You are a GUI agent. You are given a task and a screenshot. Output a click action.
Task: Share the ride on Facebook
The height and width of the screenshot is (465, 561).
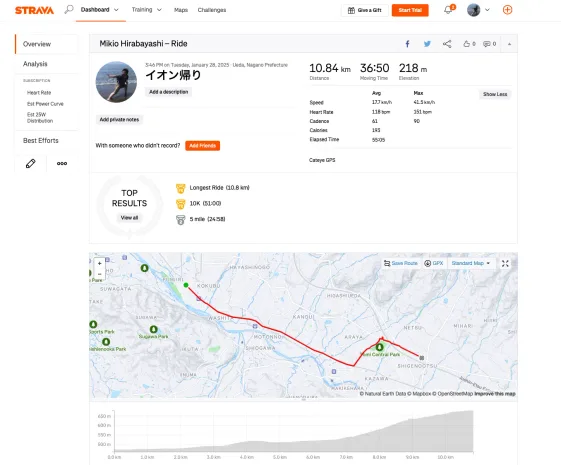coord(407,44)
